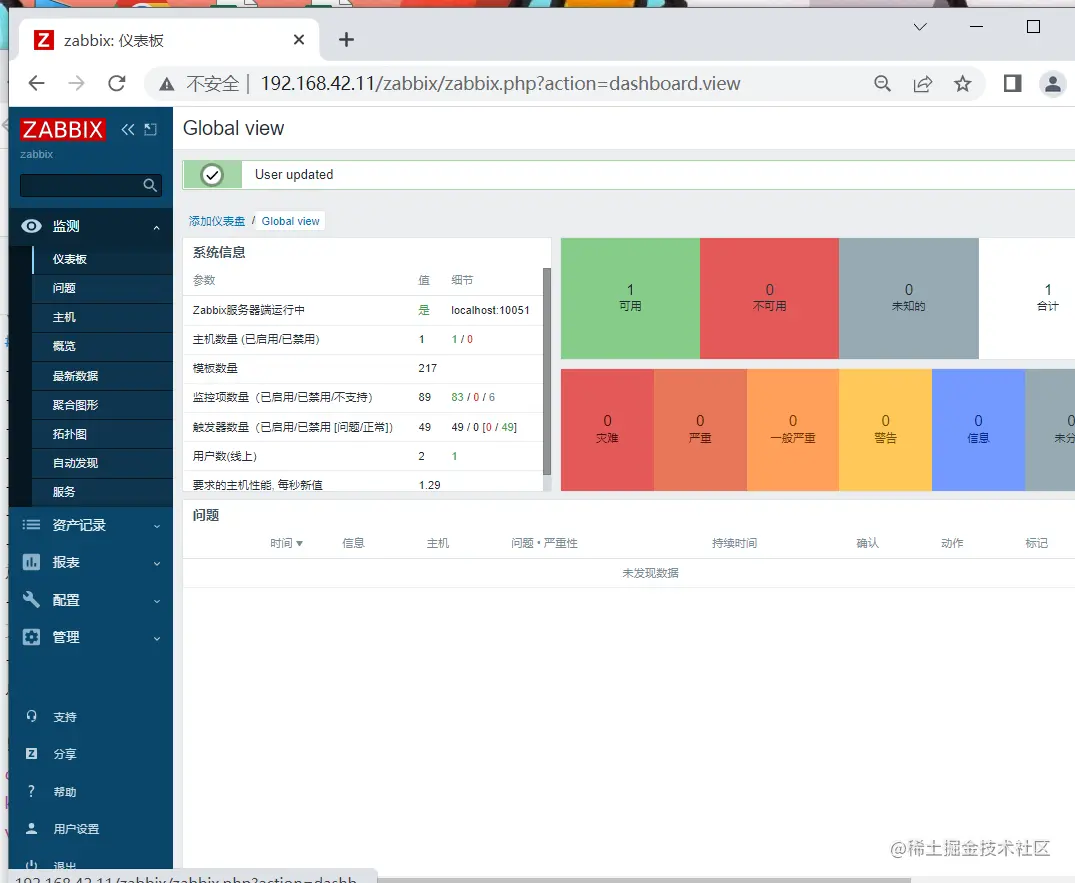1075x883 pixels.
Task: Open 用户设置 link in sidebar
Action: pyautogui.click(x=76, y=829)
